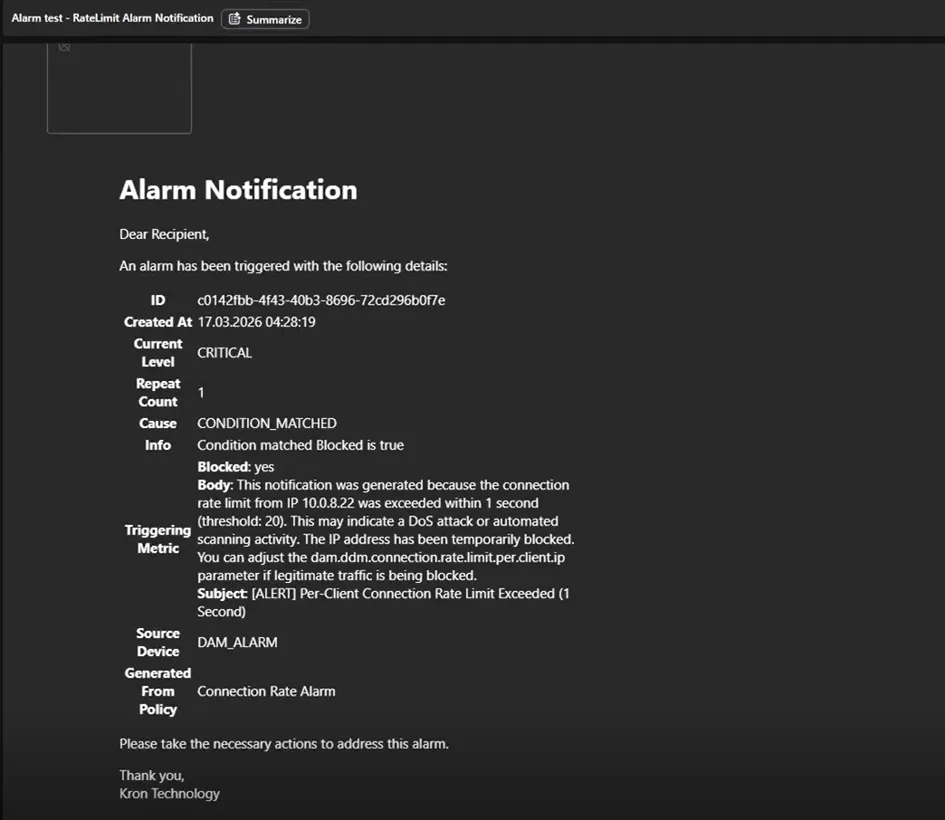The height and width of the screenshot is (820, 945).
Task: Click the 'Blocked: yes' line
Action: click(x=236, y=467)
